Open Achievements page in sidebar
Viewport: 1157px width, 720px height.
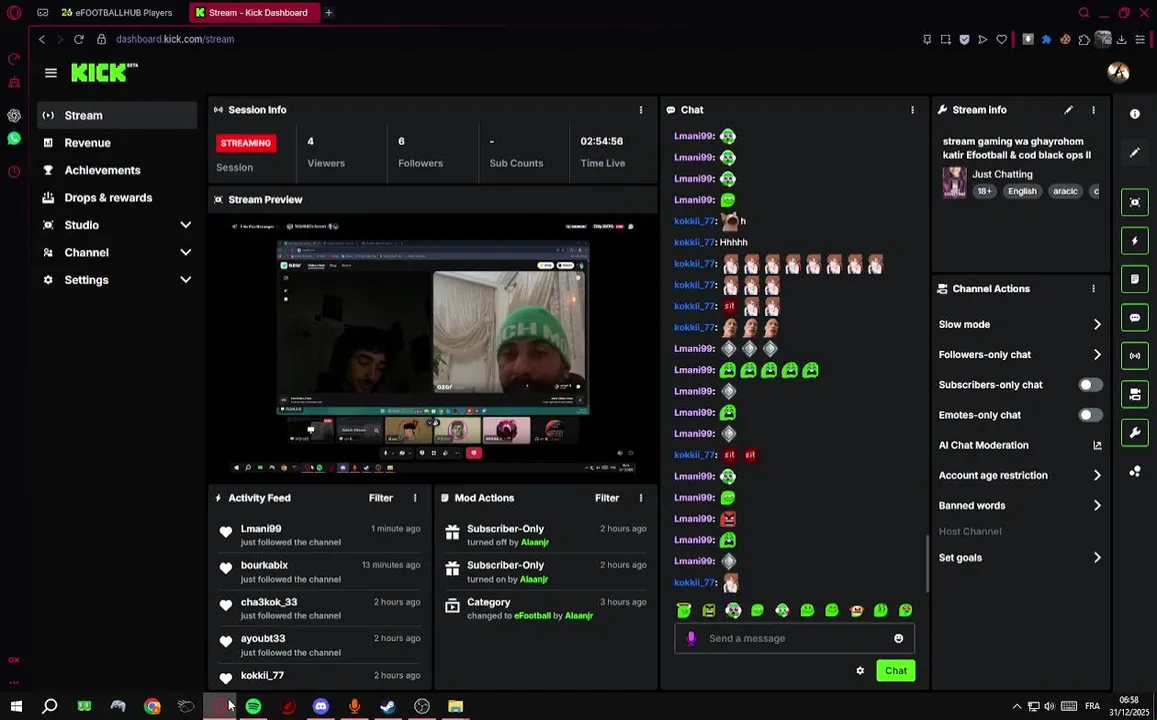point(117,170)
